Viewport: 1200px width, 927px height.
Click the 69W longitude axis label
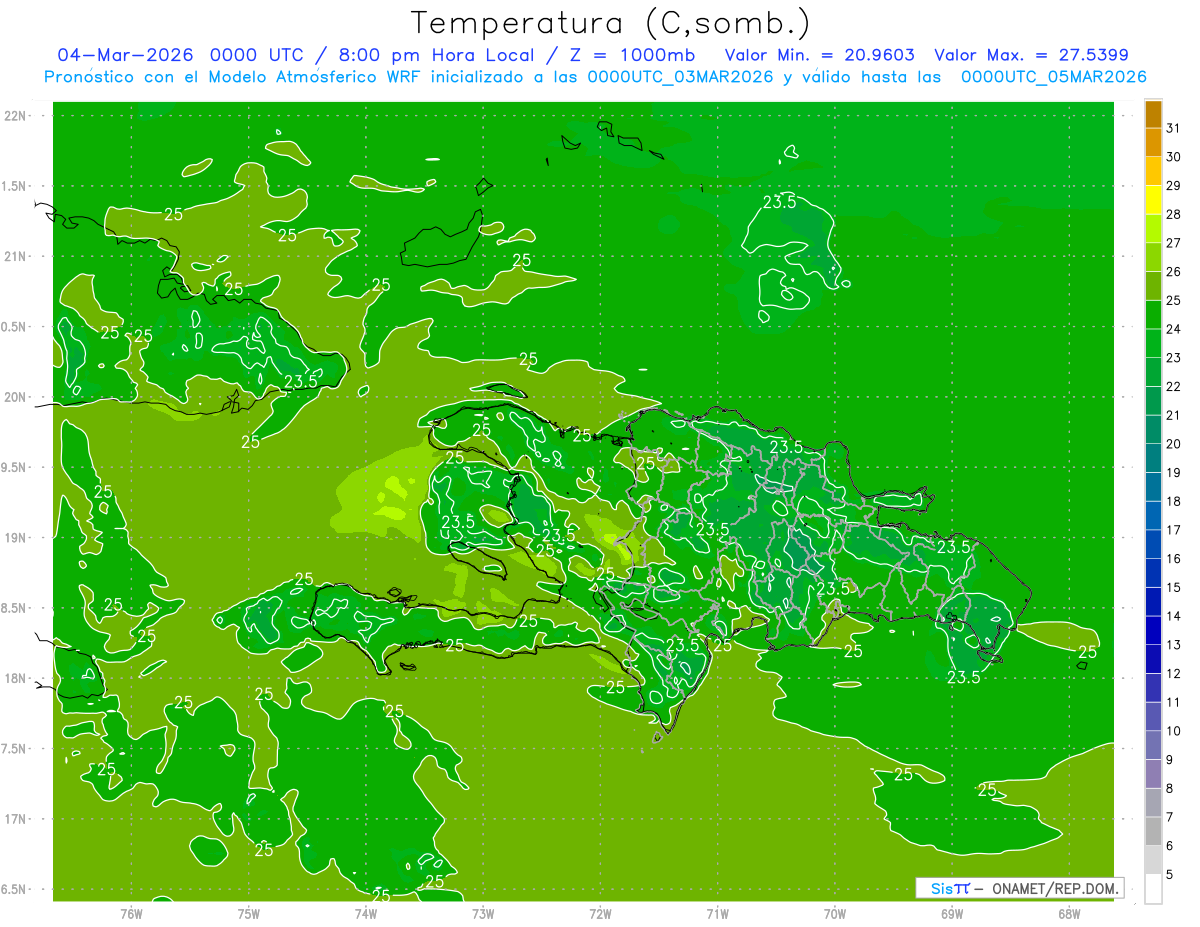(x=952, y=913)
